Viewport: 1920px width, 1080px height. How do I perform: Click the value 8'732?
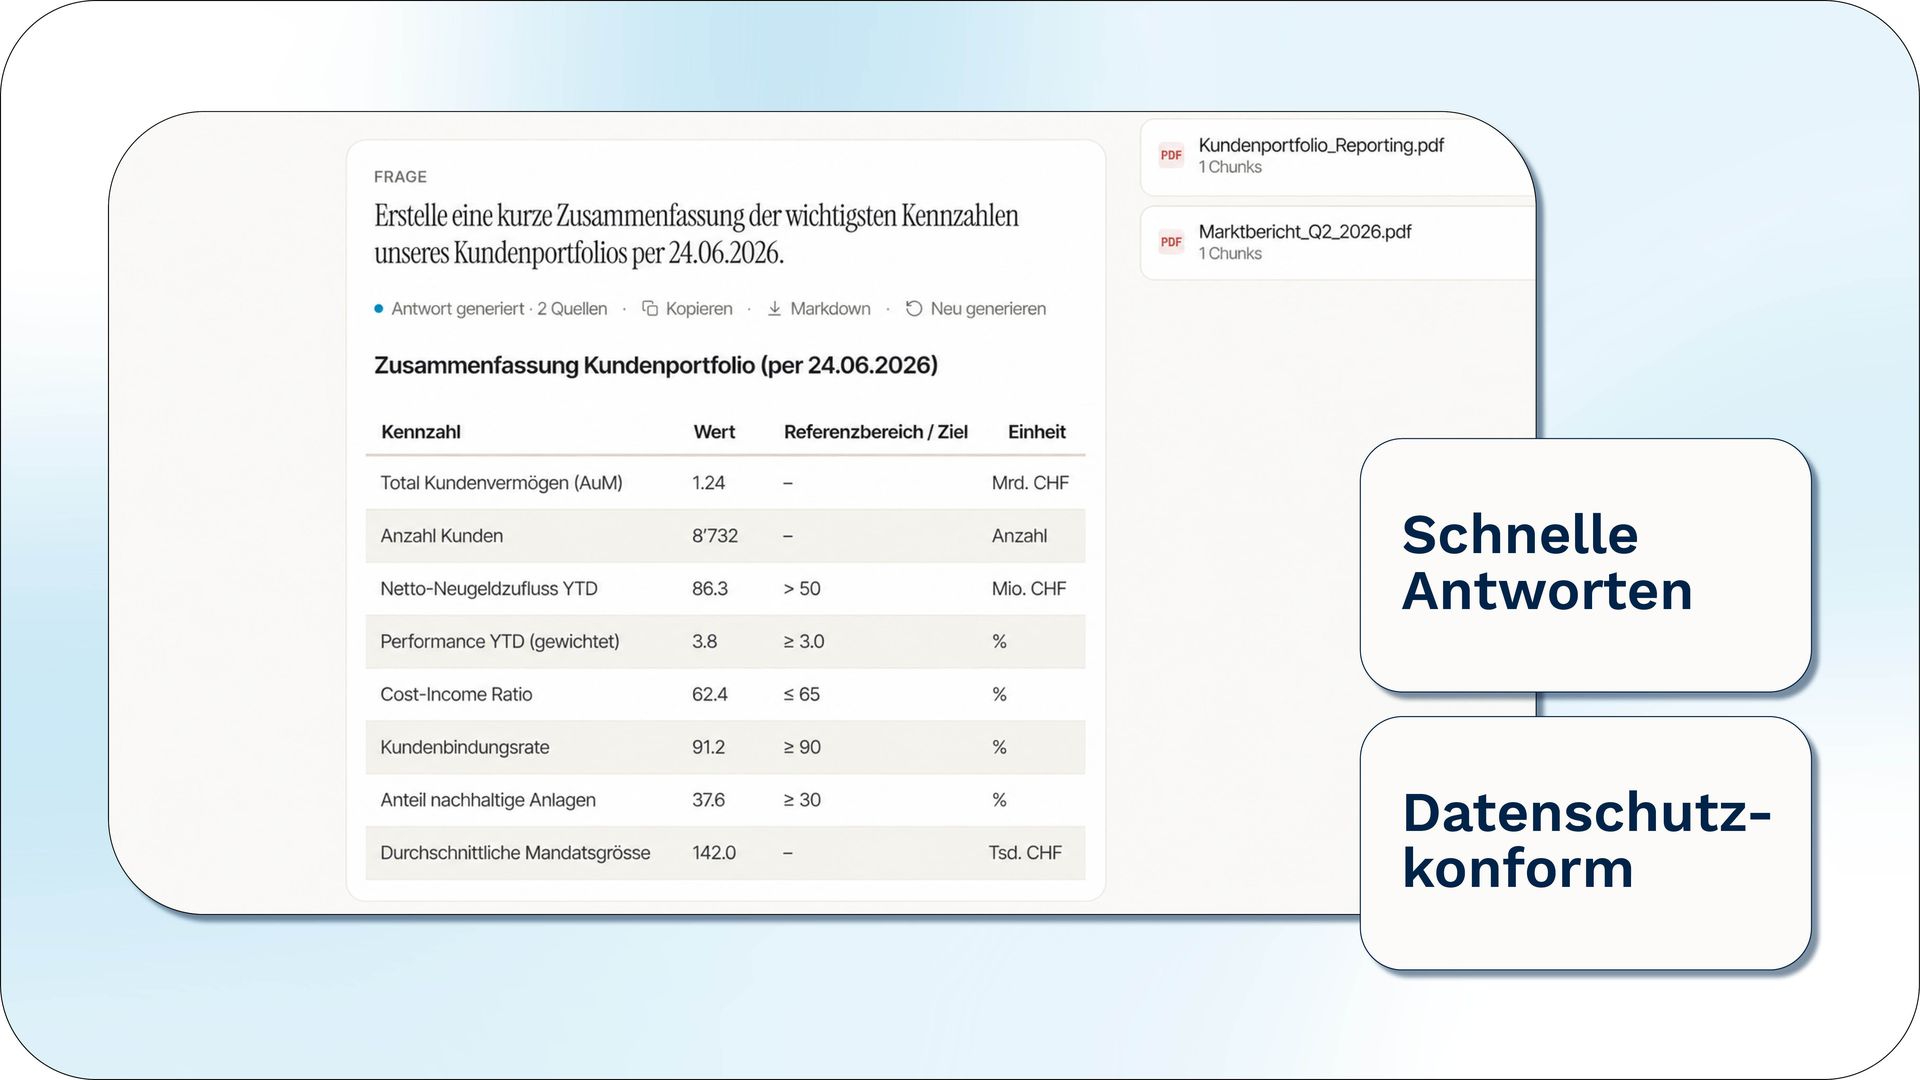715,536
